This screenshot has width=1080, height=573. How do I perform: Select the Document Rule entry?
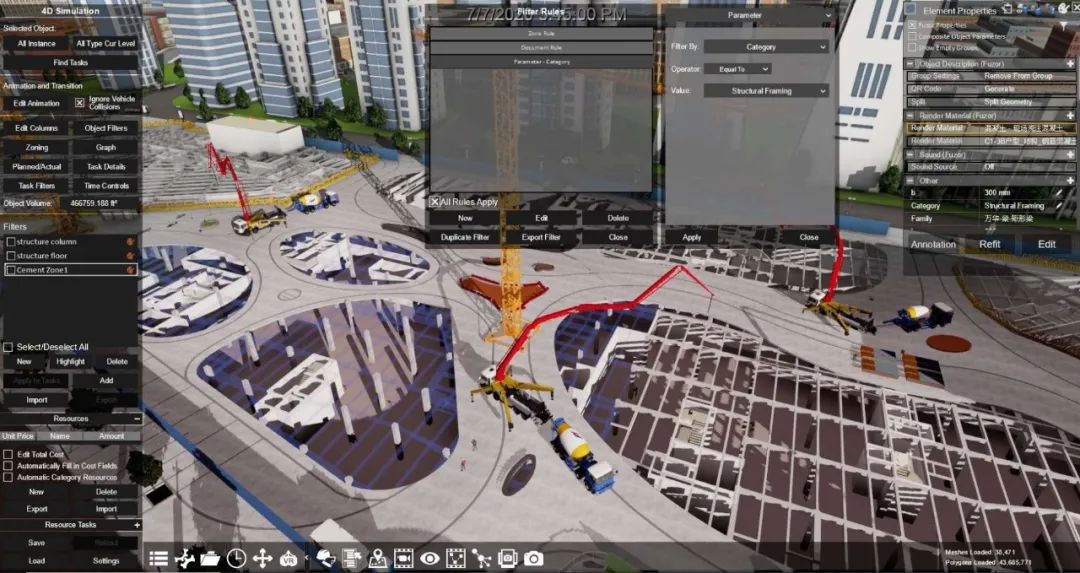coord(541,48)
